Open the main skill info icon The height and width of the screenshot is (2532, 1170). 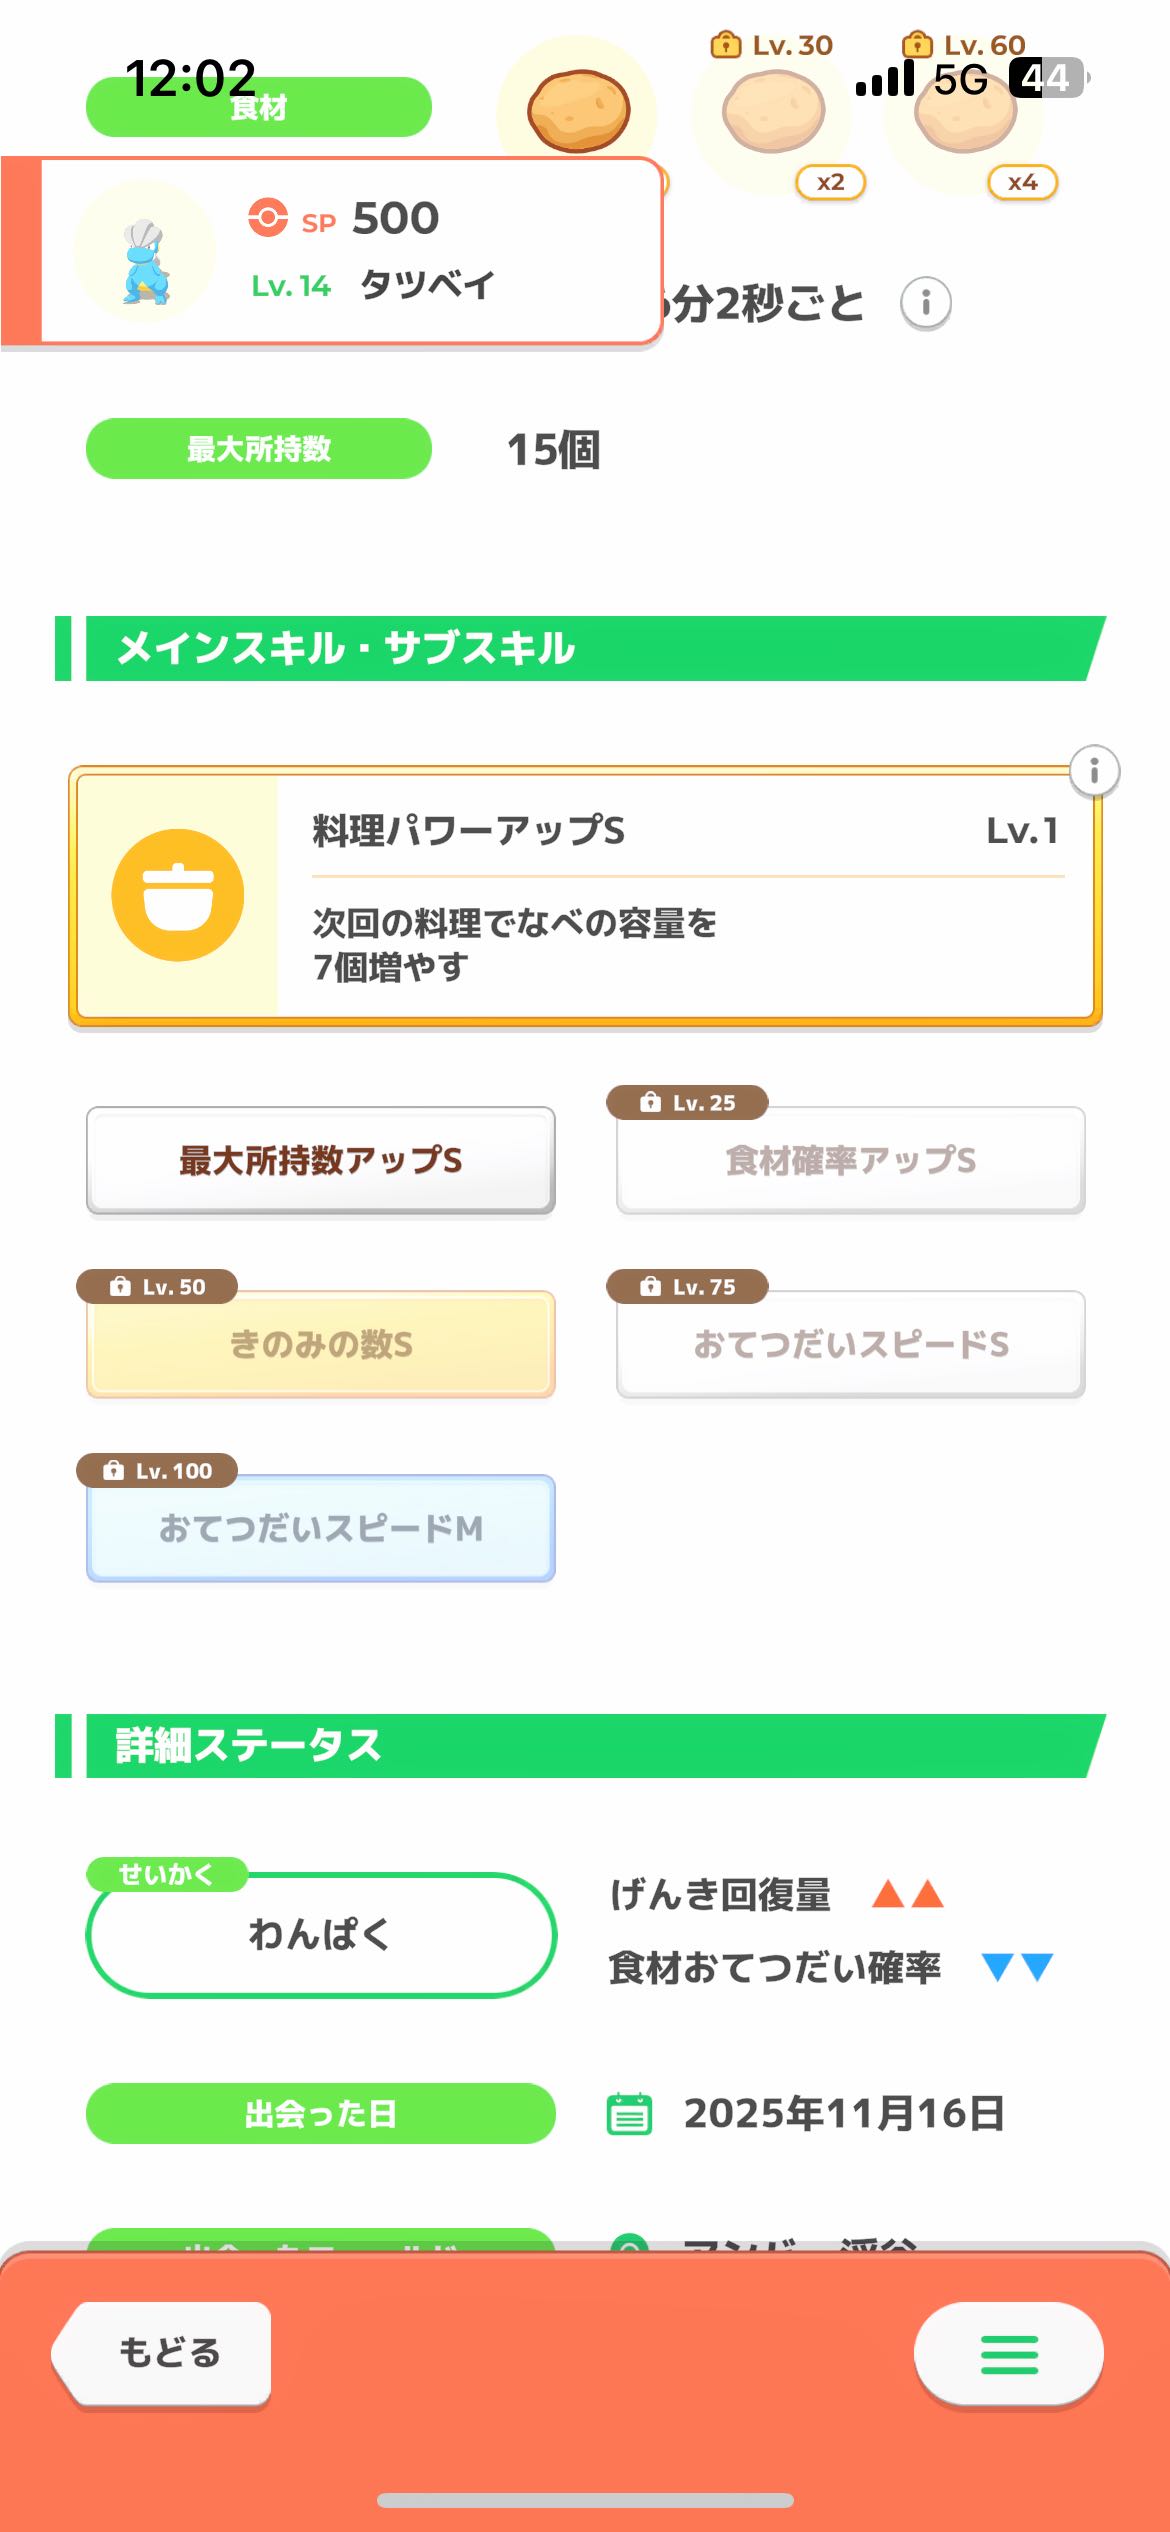pyautogui.click(x=1094, y=771)
